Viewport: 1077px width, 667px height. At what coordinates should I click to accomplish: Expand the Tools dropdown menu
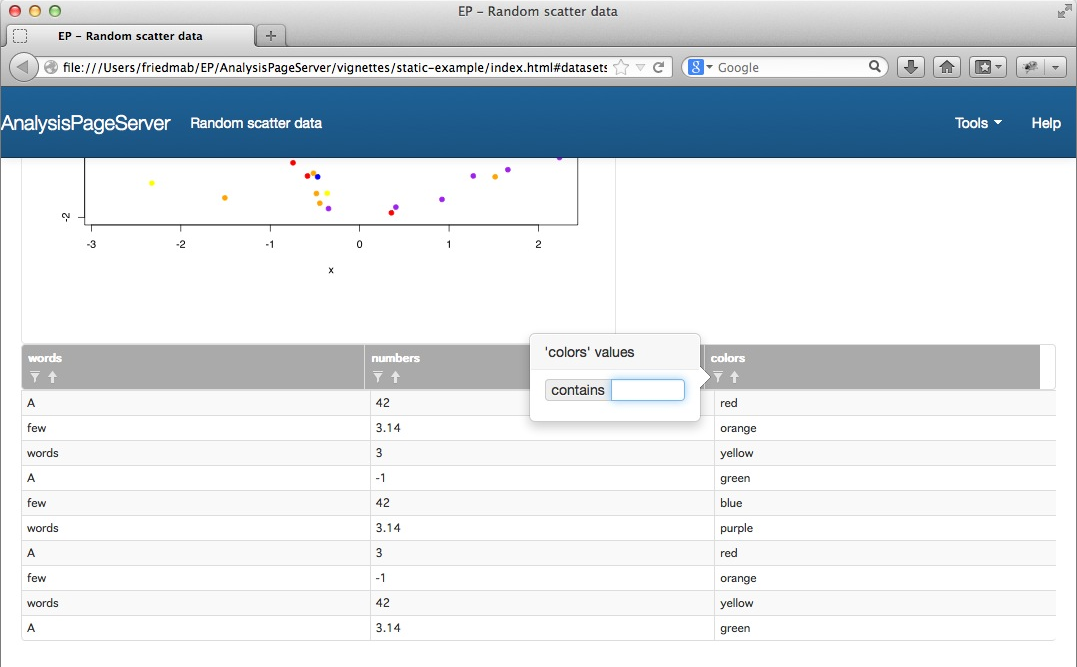tap(978, 123)
